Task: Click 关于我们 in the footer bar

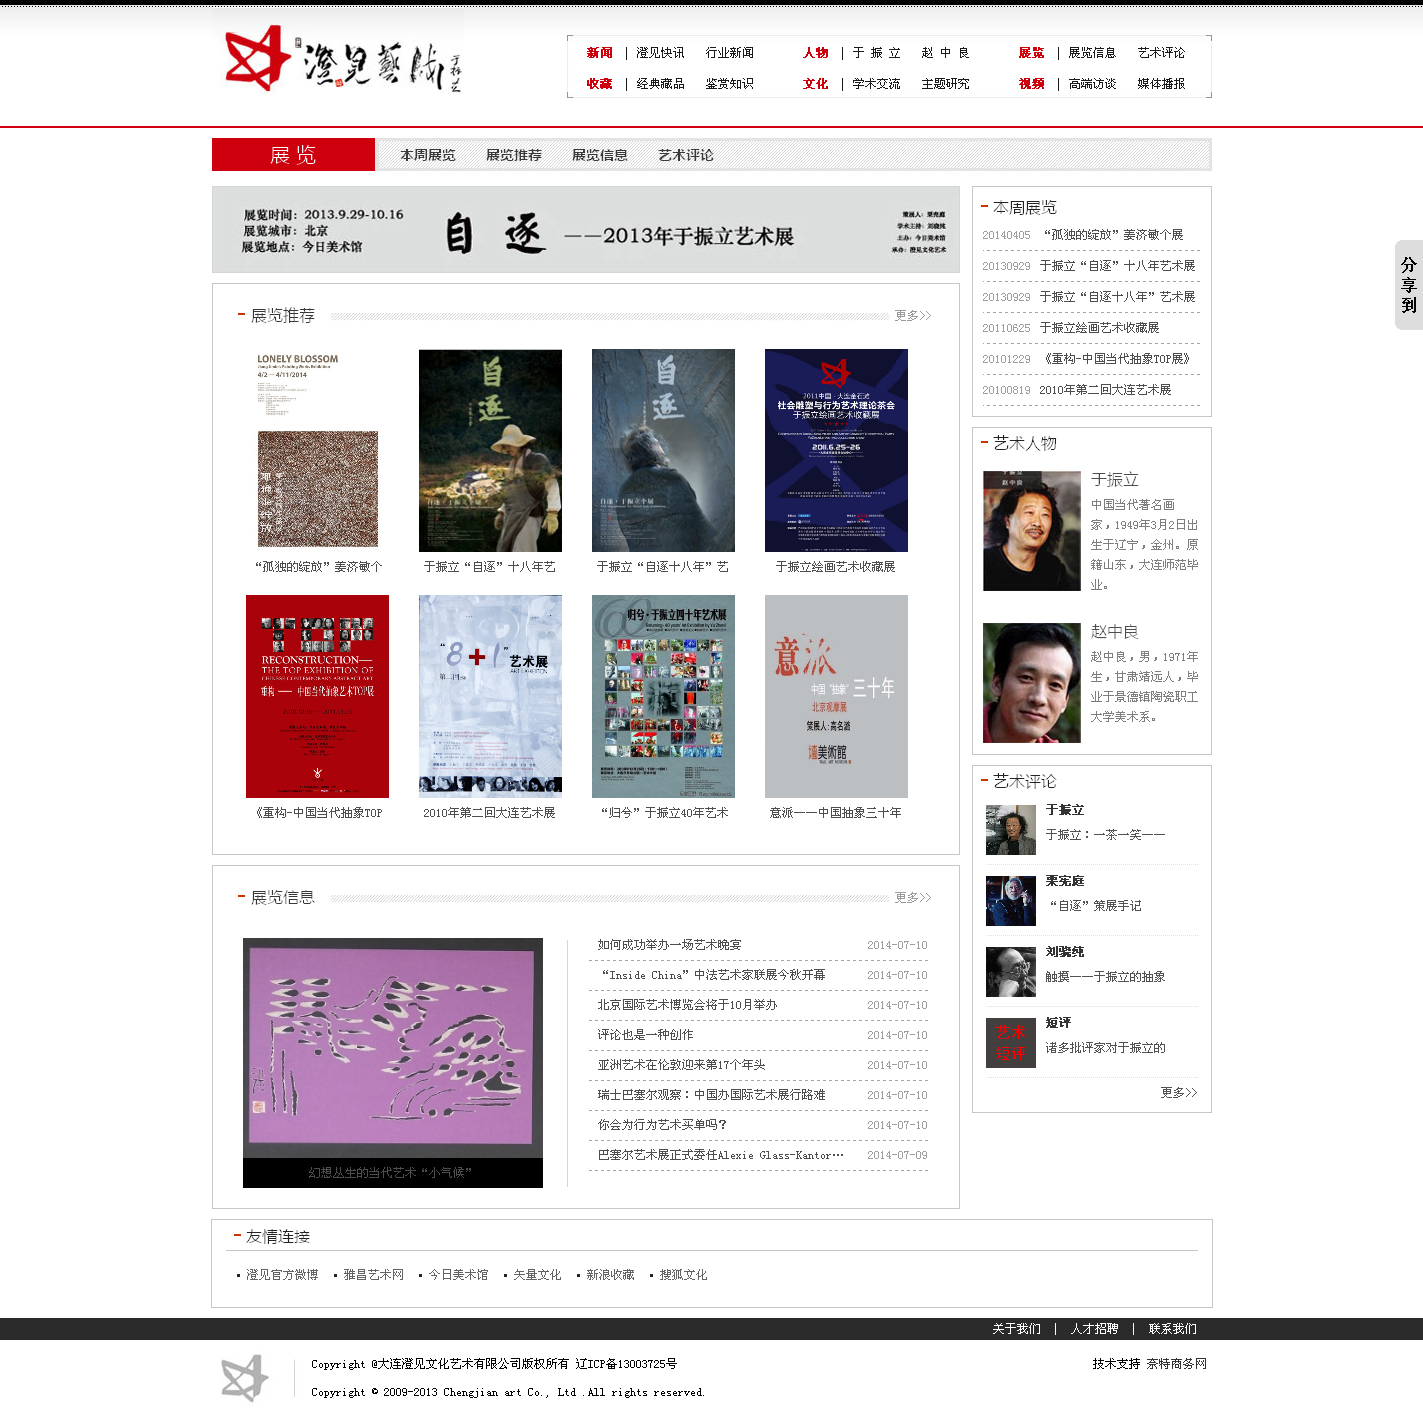Action: coord(1016,1329)
